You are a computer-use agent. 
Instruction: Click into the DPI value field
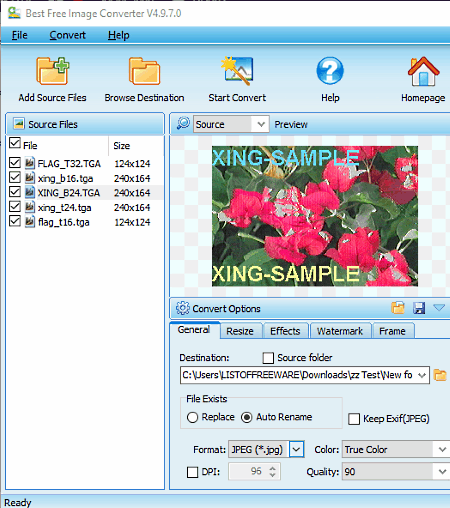[x=248, y=471]
